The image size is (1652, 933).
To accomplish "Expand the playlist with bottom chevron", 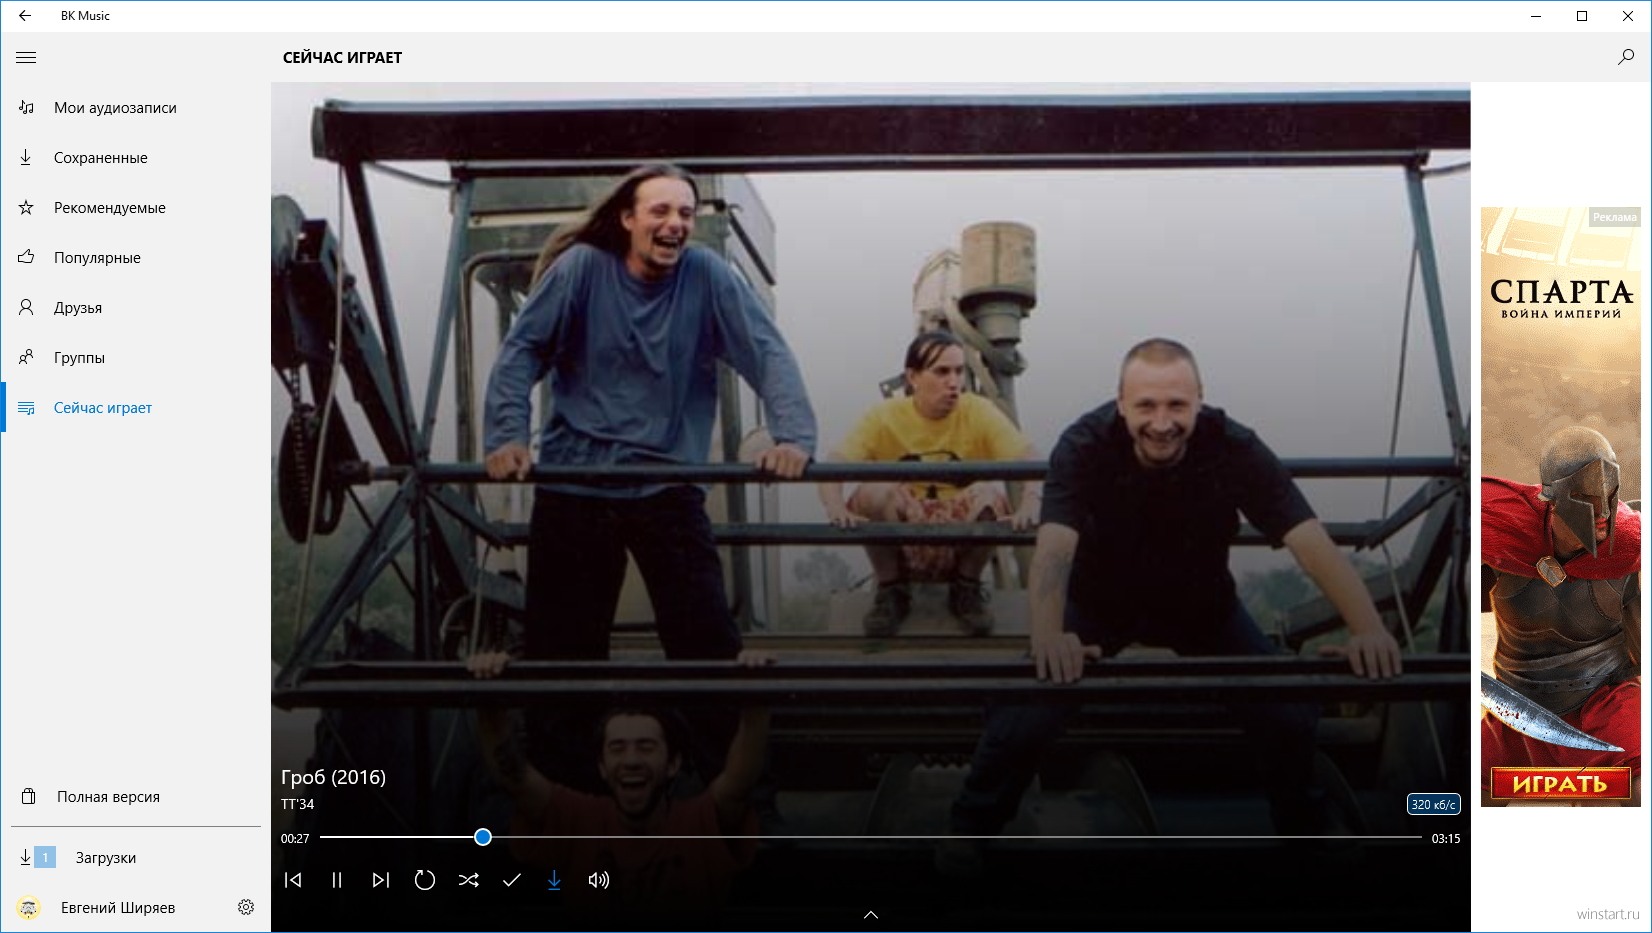I will pyautogui.click(x=871, y=915).
